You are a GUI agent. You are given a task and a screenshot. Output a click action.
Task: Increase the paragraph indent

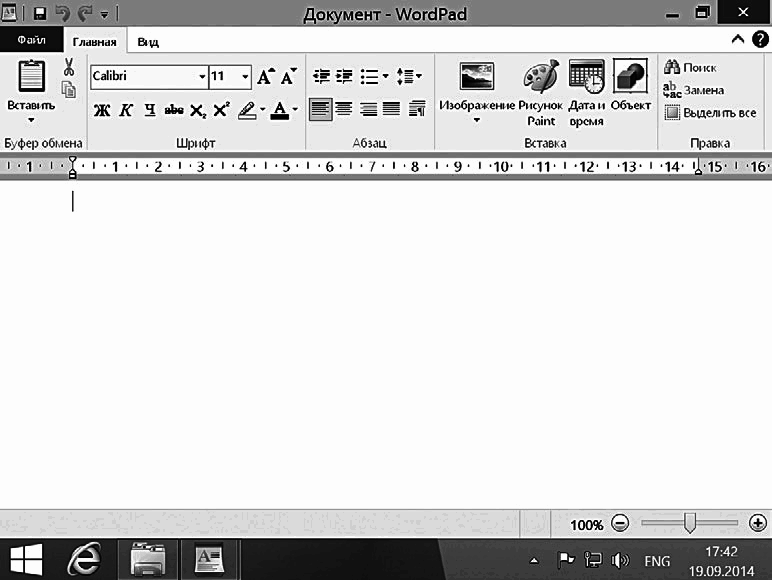(344, 76)
